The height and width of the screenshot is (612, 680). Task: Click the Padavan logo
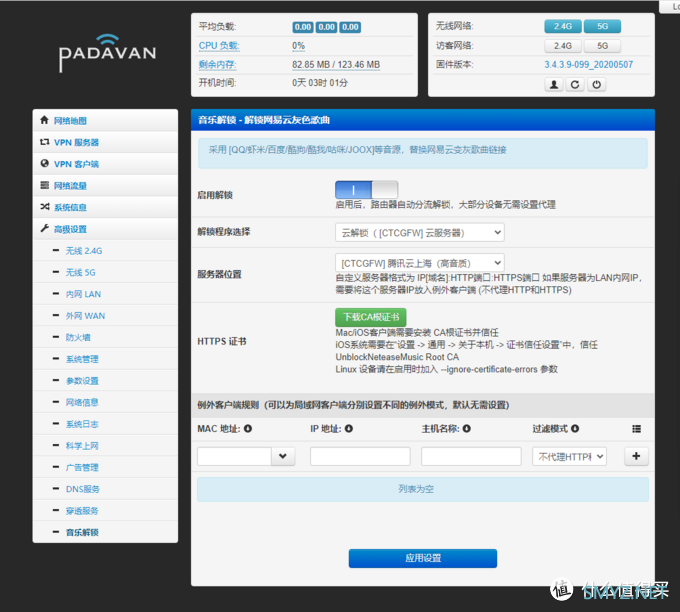point(107,53)
